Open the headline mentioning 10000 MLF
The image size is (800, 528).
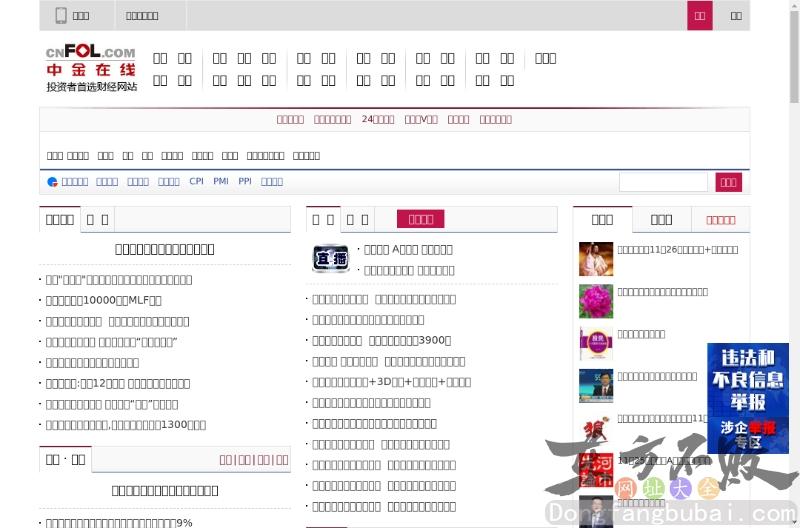[104, 300]
